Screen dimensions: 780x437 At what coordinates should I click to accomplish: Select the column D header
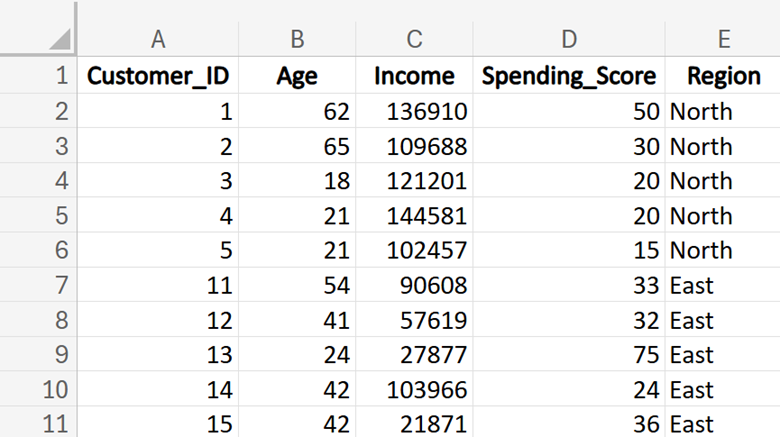(x=569, y=39)
